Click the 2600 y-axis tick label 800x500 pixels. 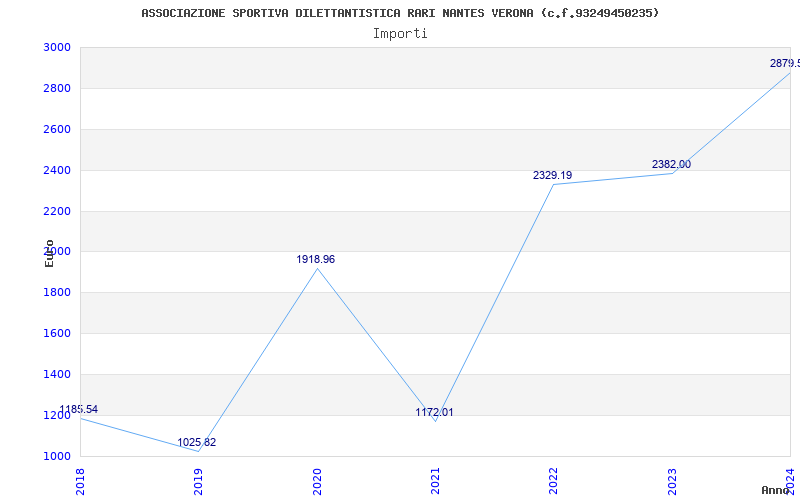pos(57,129)
